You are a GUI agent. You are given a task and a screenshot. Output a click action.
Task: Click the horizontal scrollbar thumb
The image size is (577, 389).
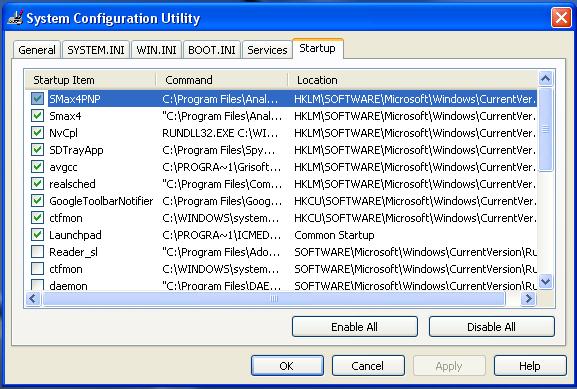pyautogui.click(x=274, y=298)
